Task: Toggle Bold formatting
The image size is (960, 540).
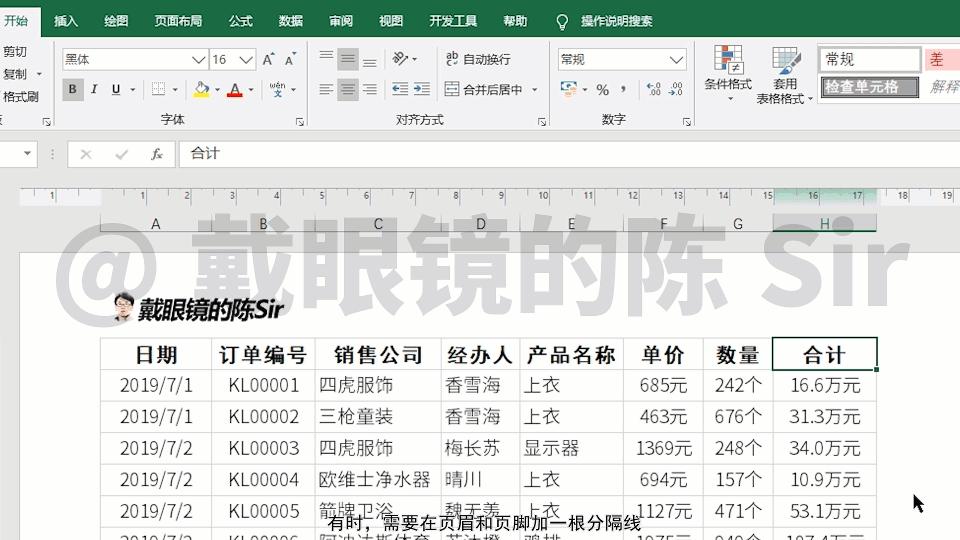Action: coord(72,89)
